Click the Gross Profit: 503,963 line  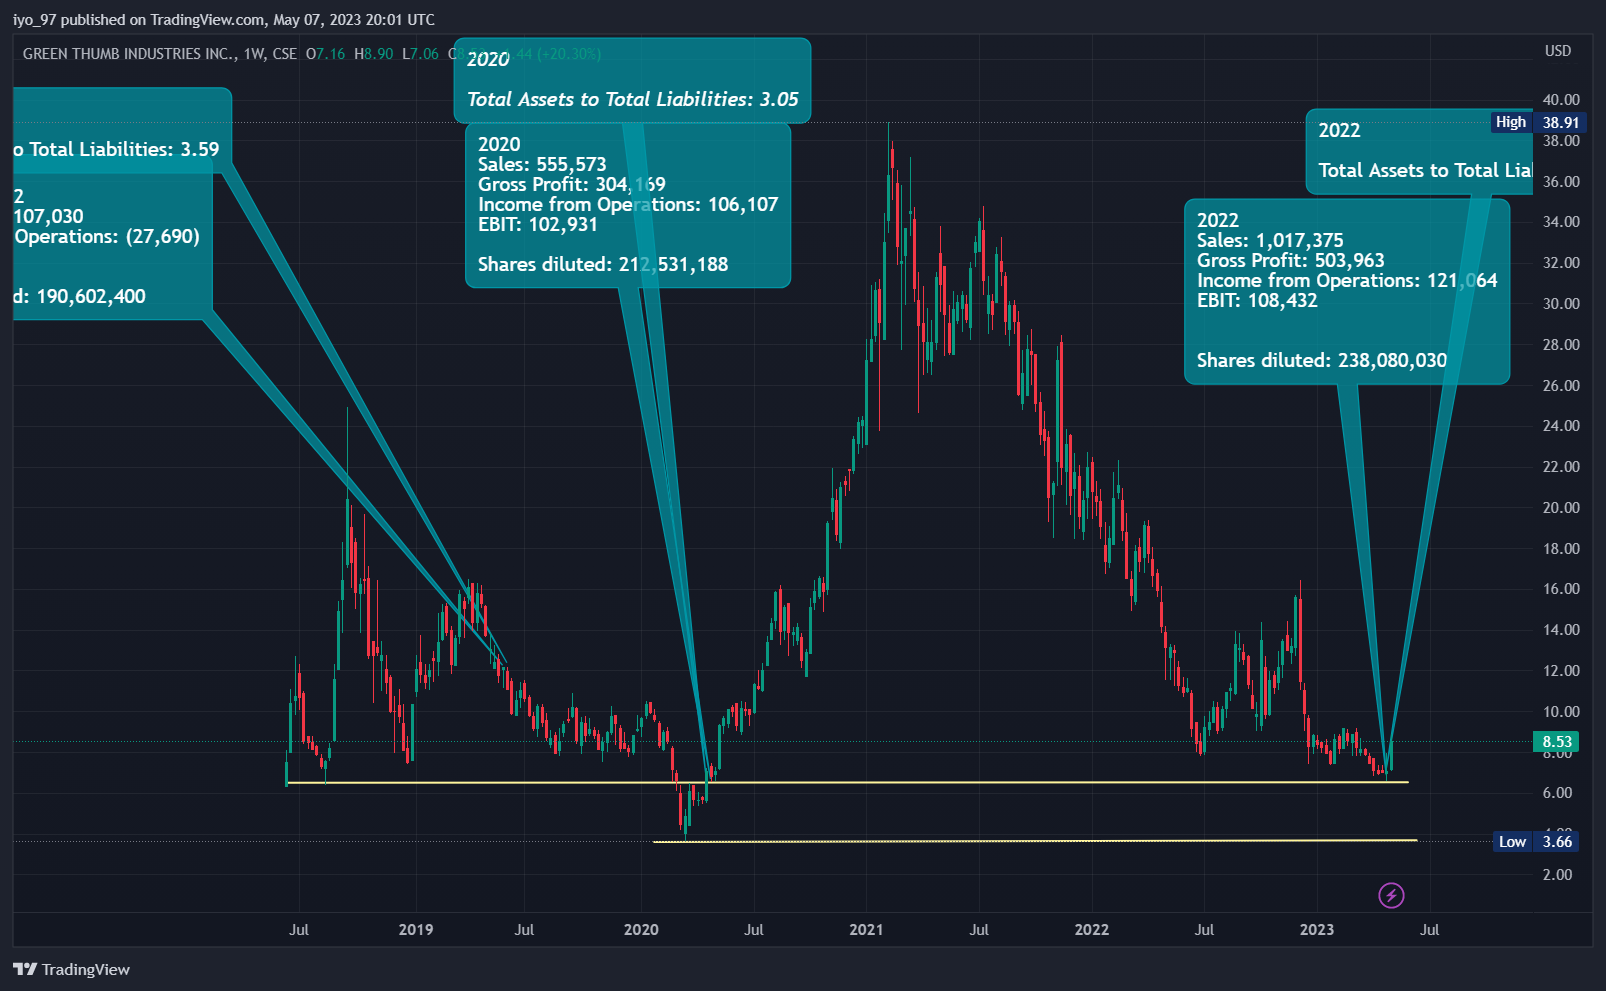coord(1290,260)
